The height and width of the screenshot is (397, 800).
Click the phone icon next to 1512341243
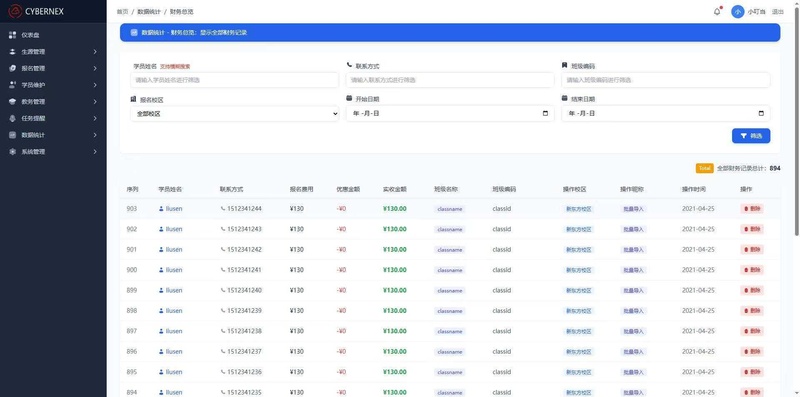[x=223, y=229]
